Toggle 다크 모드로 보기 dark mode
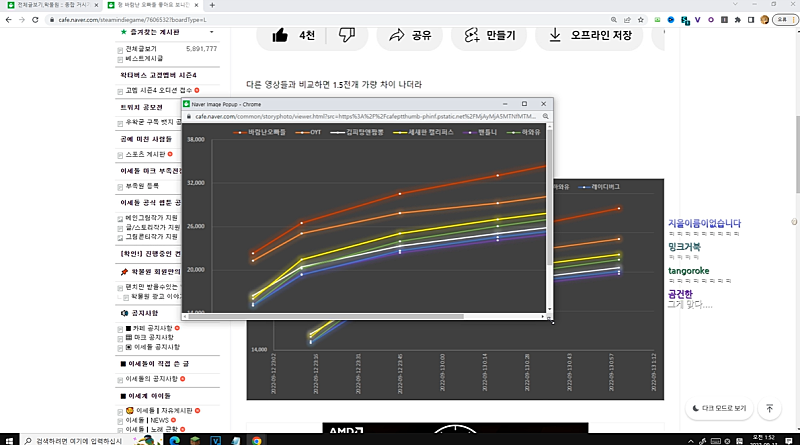Screen dimensions: 800x445 (x=719, y=408)
